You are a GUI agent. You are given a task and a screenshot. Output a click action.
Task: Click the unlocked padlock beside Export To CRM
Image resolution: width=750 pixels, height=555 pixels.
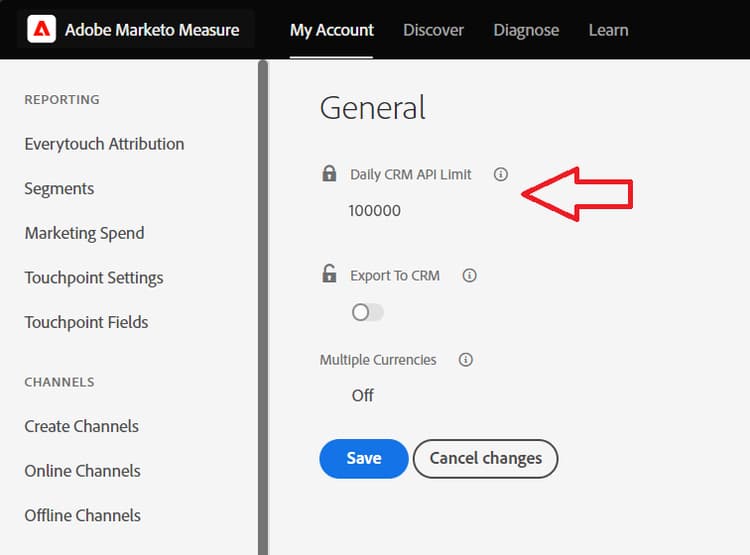[x=329, y=274]
